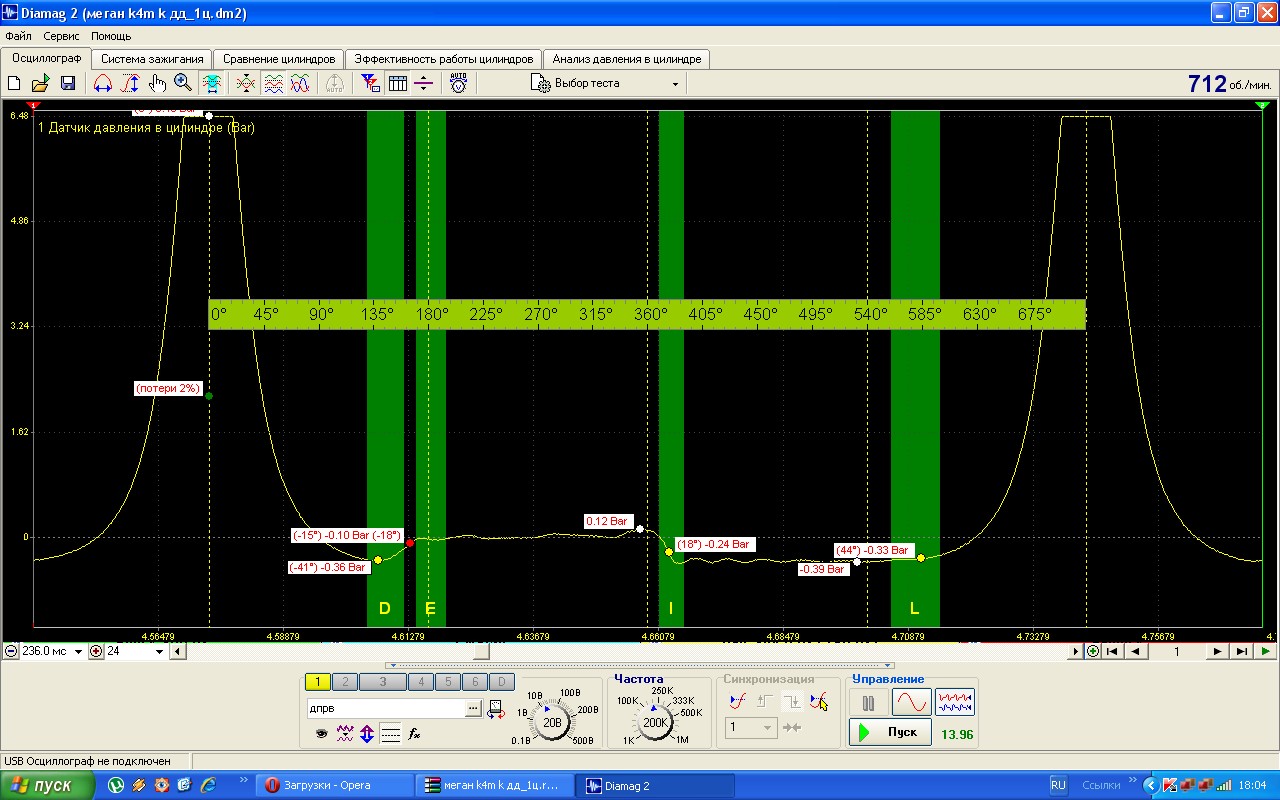
Task: Click the rising-edge trigger sync icon
Action: [x=738, y=701]
